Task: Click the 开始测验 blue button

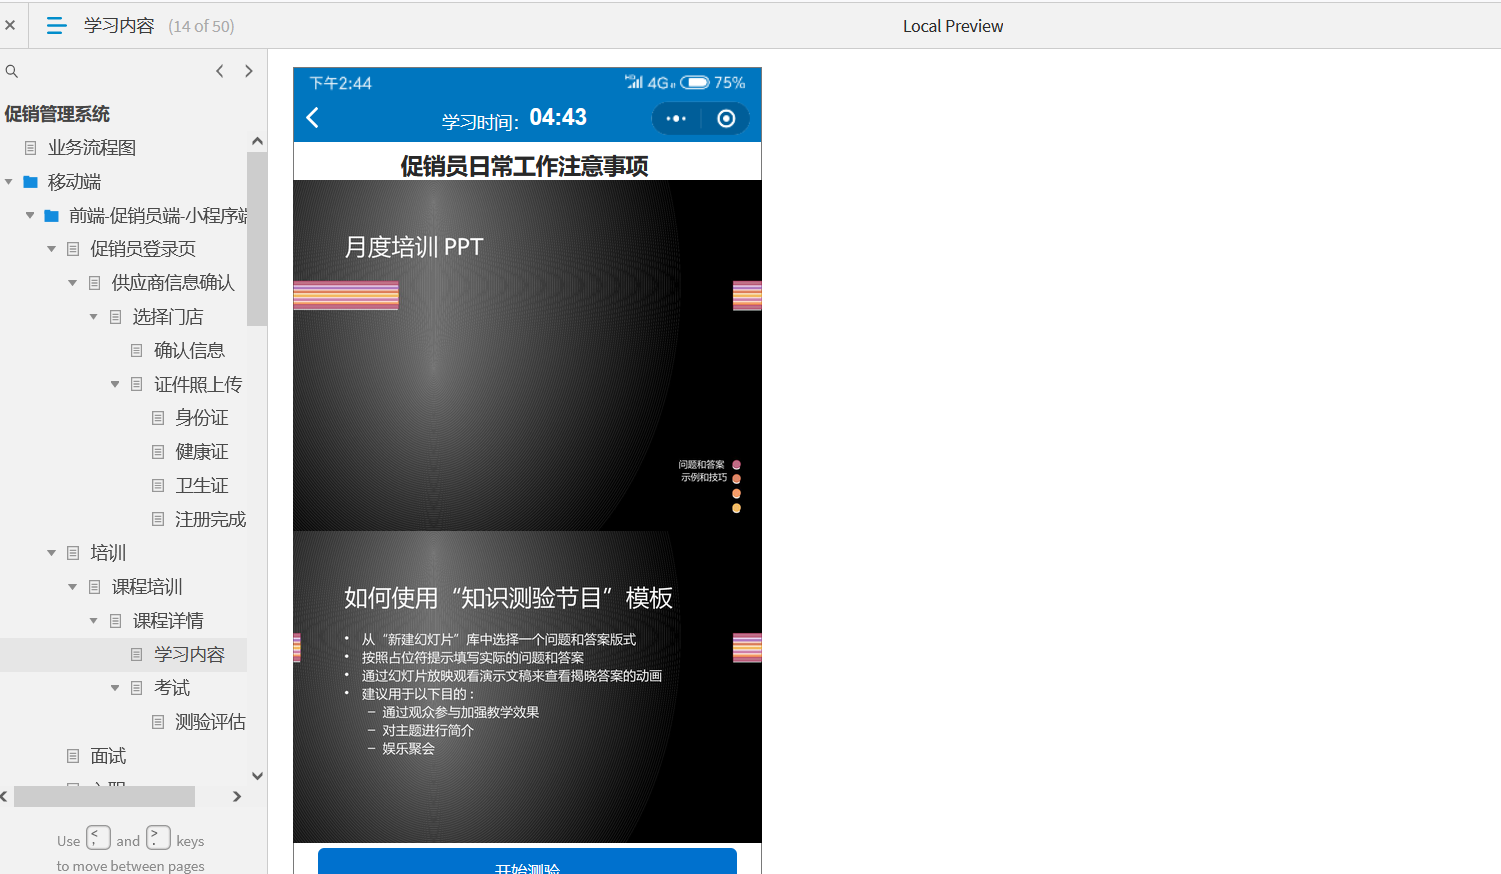Action: pyautogui.click(x=527, y=862)
